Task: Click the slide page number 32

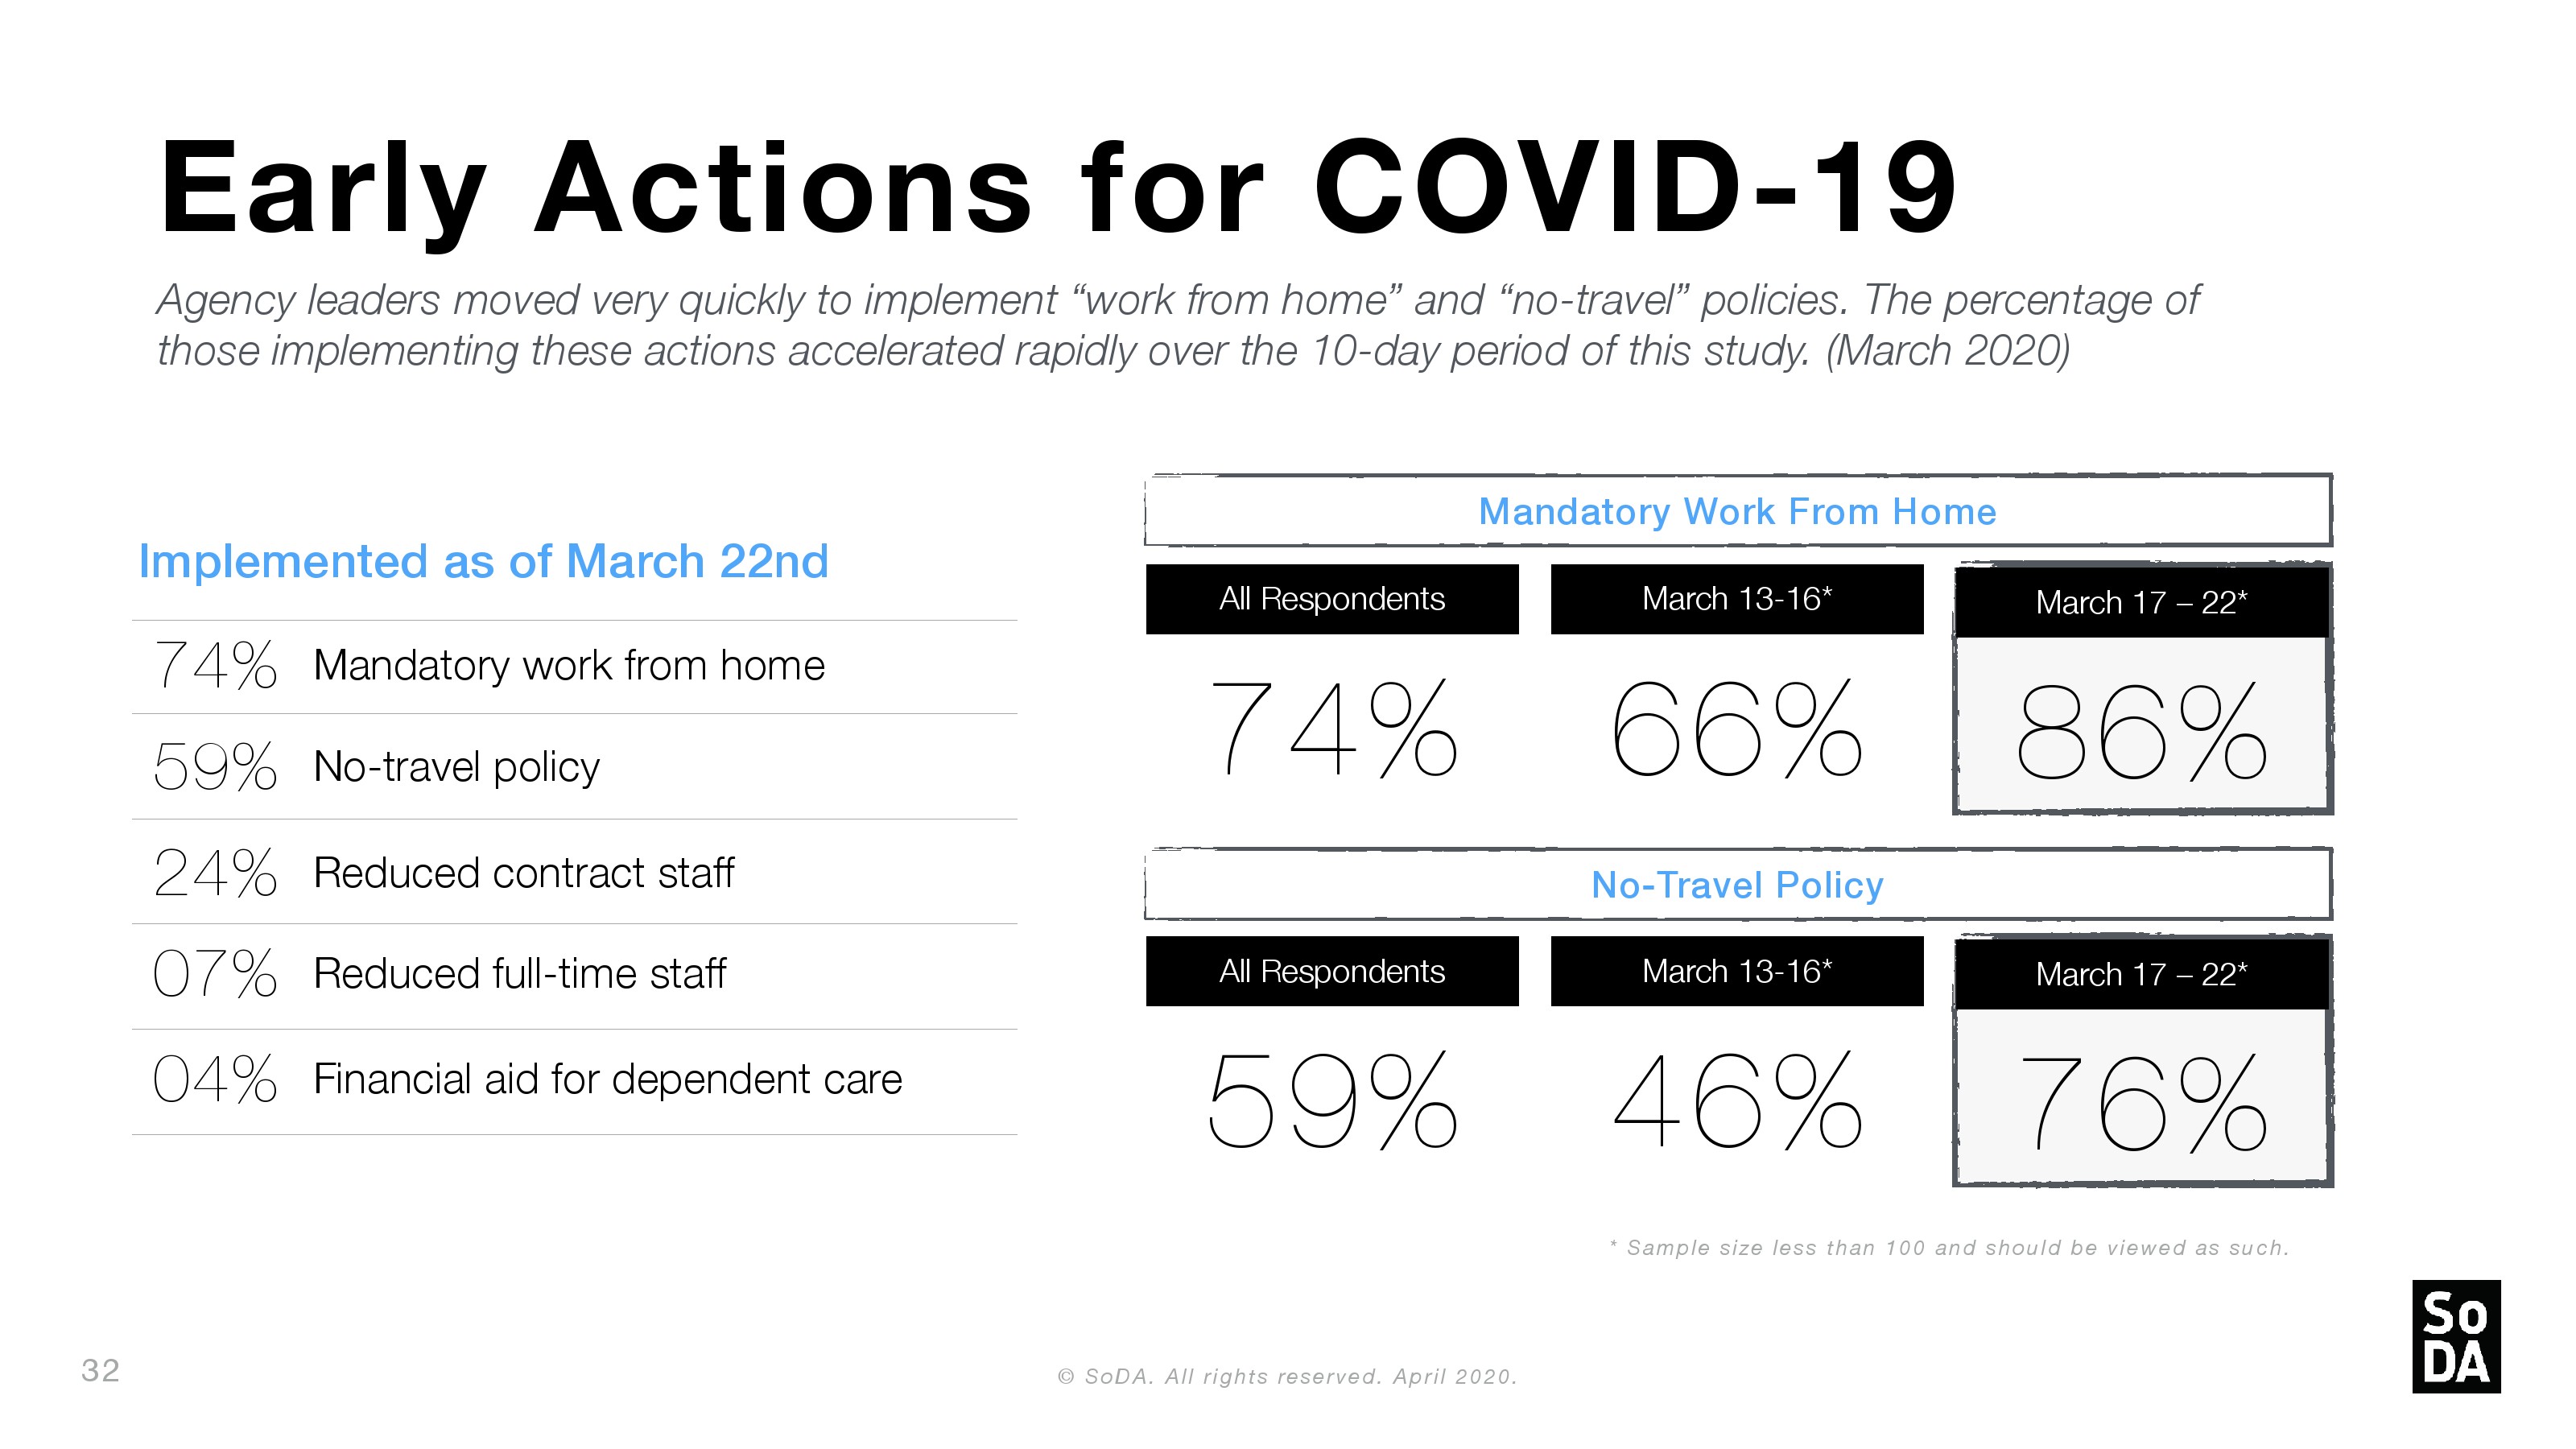Action: (x=100, y=1370)
